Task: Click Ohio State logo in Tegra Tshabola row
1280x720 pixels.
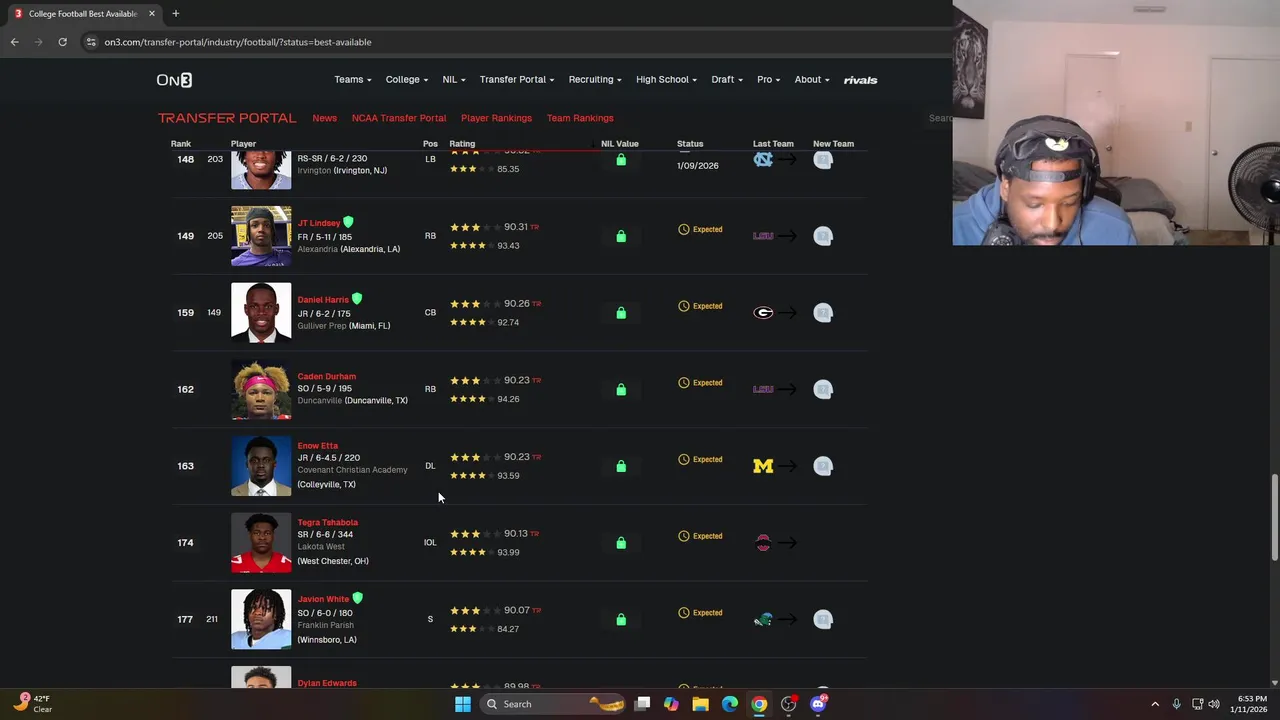Action: (763, 543)
